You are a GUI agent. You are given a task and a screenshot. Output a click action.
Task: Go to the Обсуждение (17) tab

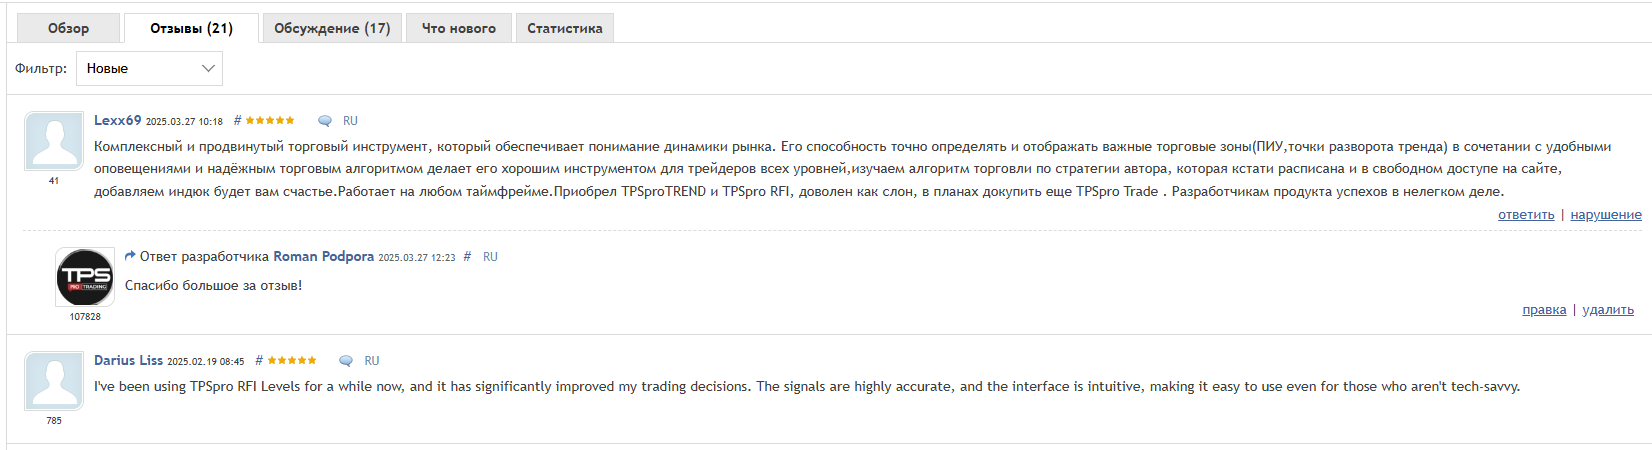pos(332,28)
